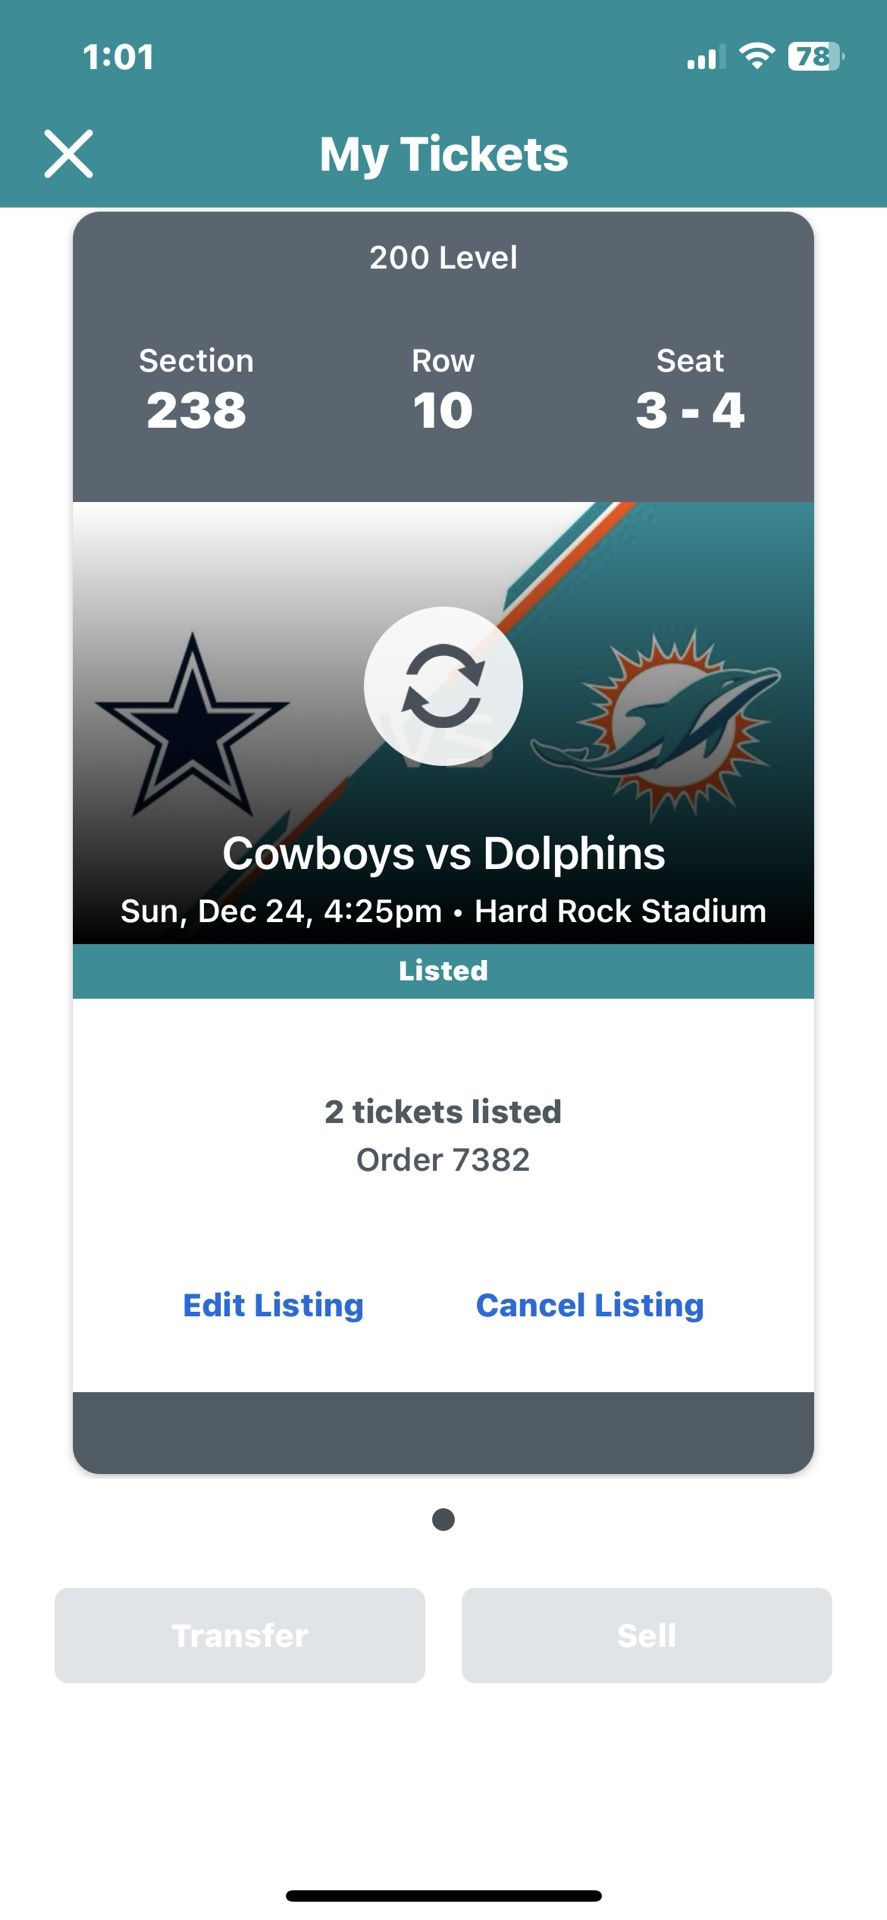The height and width of the screenshot is (1920, 887).
Task: Tap the Wi-Fi status icon
Action: [x=757, y=56]
